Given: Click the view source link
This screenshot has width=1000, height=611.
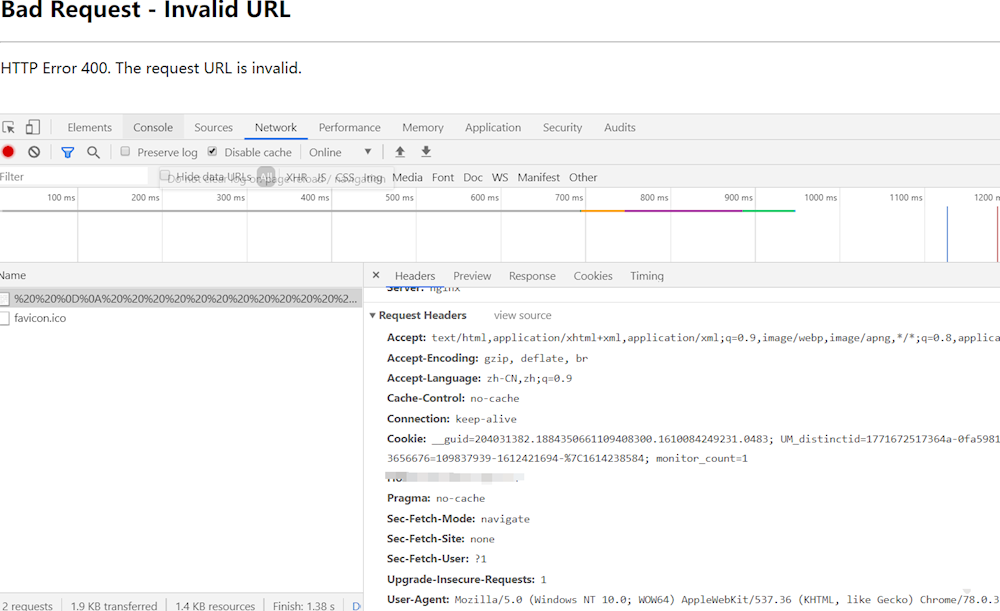Looking at the screenshot, I should coord(522,315).
